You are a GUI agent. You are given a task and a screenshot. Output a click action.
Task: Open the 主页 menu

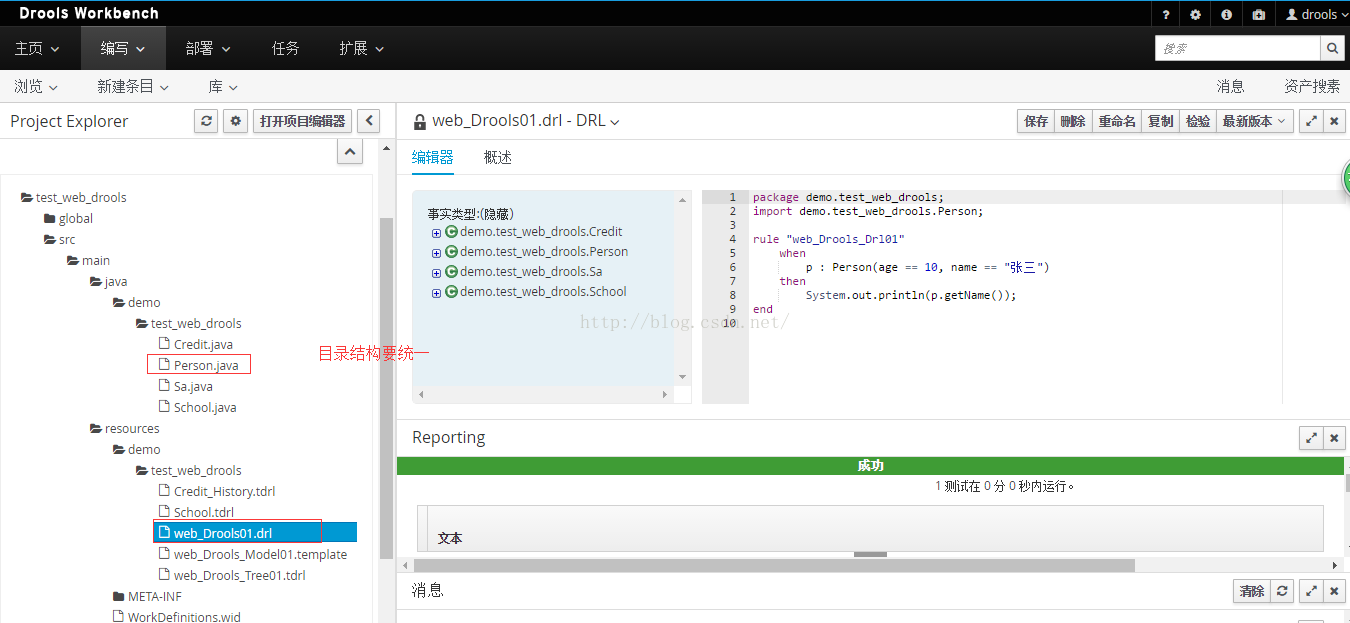37,48
